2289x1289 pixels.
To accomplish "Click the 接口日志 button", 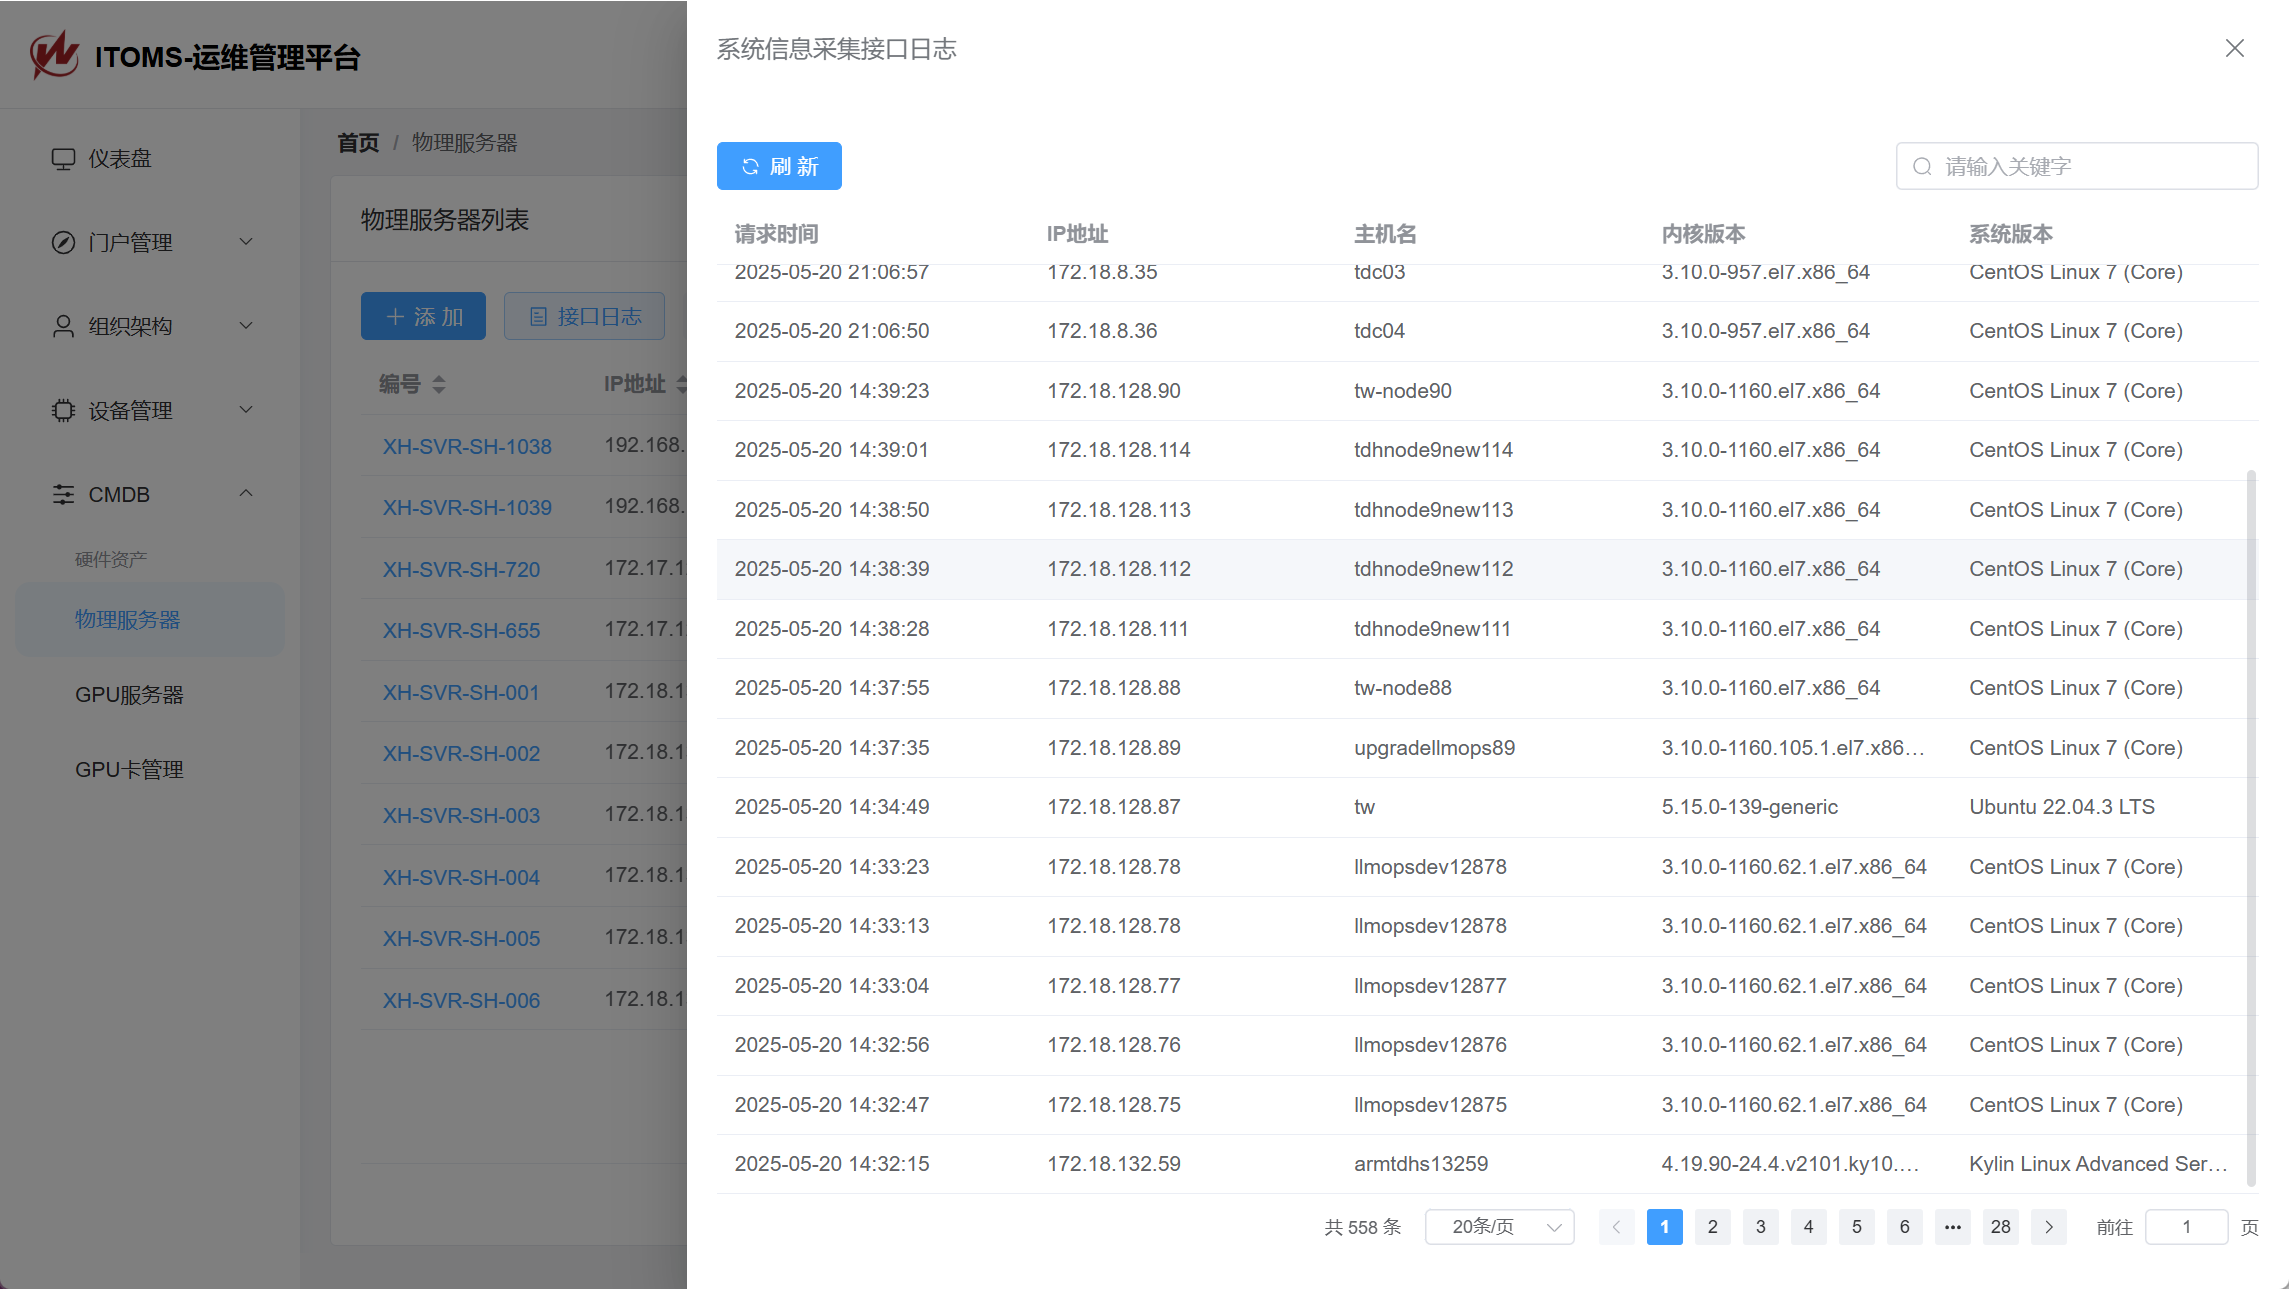I will (x=584, y=316).
